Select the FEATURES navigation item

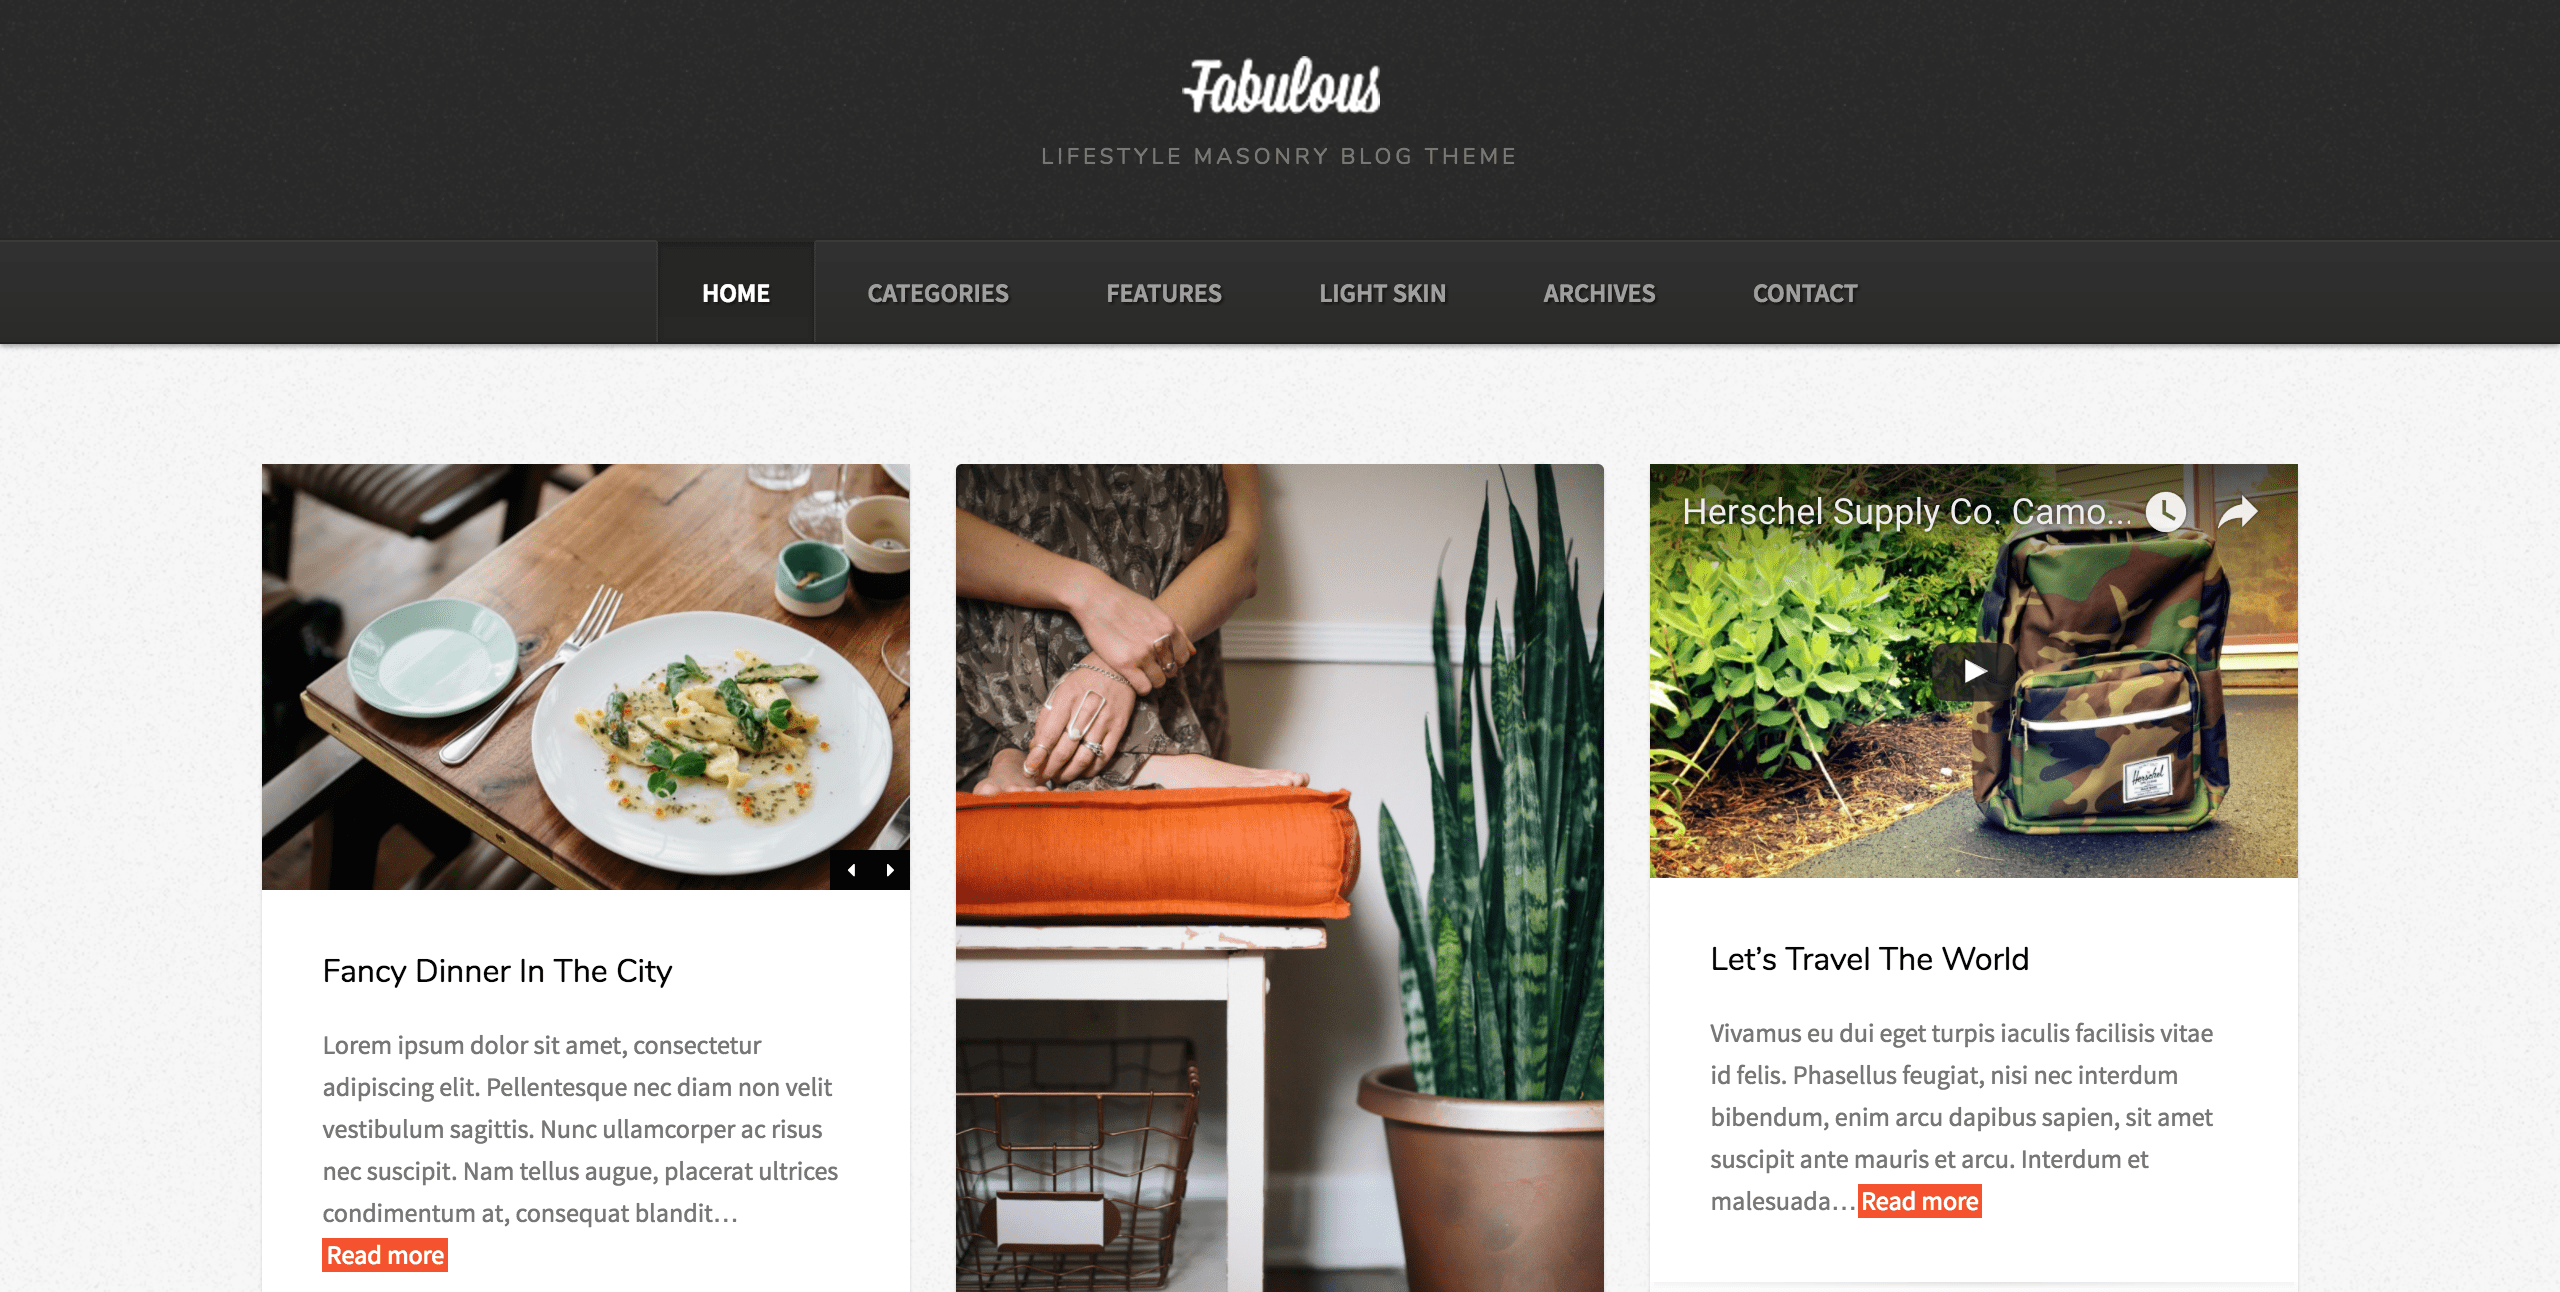pyautogui.click(x=1163, y=292)
